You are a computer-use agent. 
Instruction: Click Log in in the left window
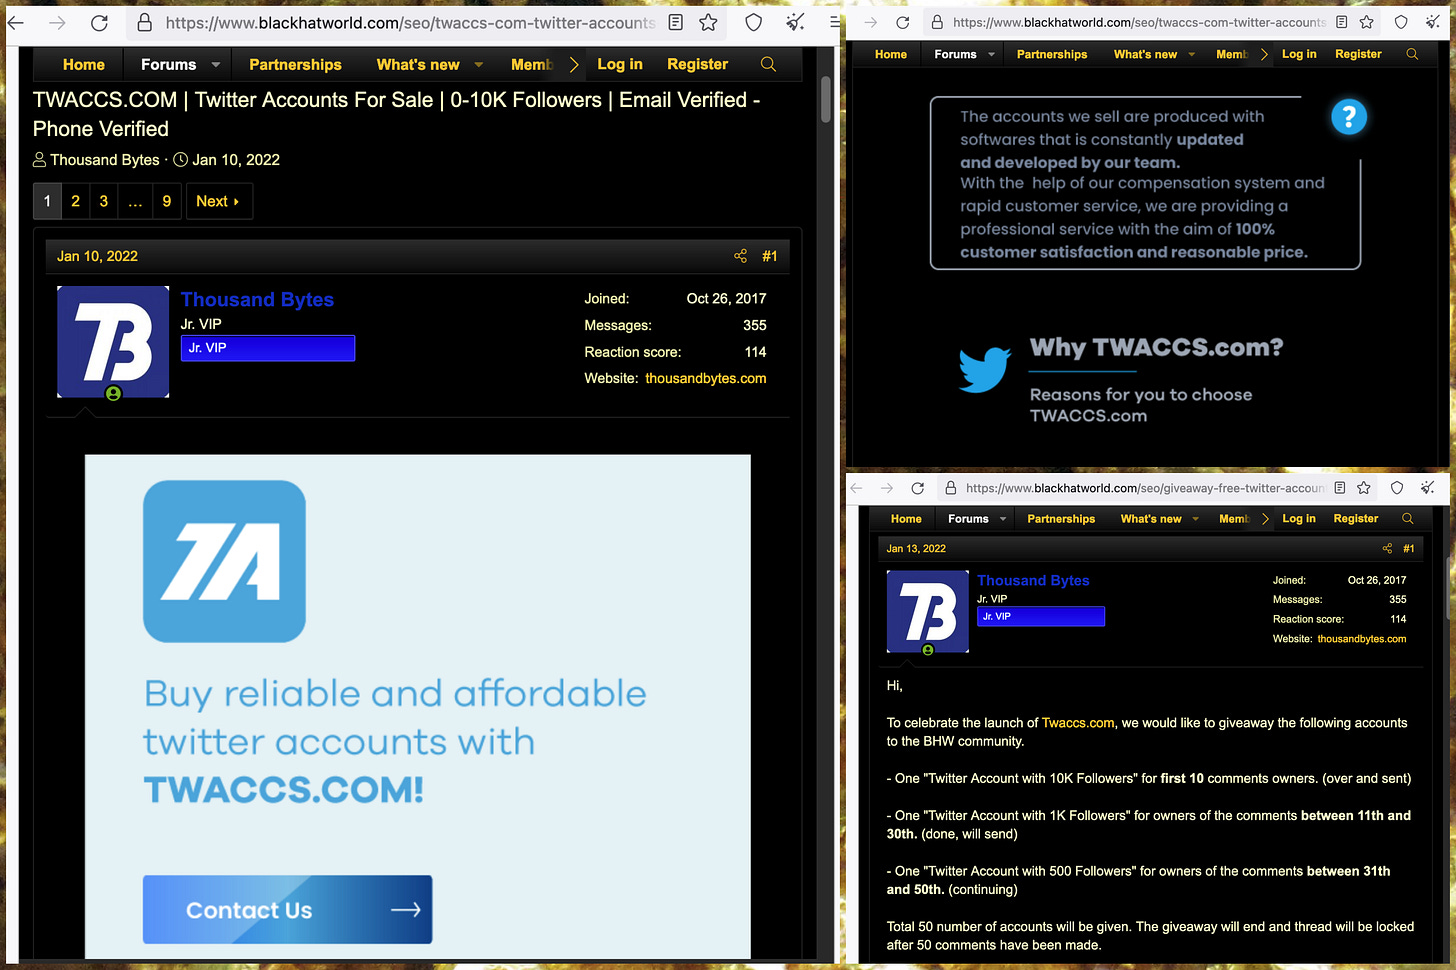click(x=620, y=64)
